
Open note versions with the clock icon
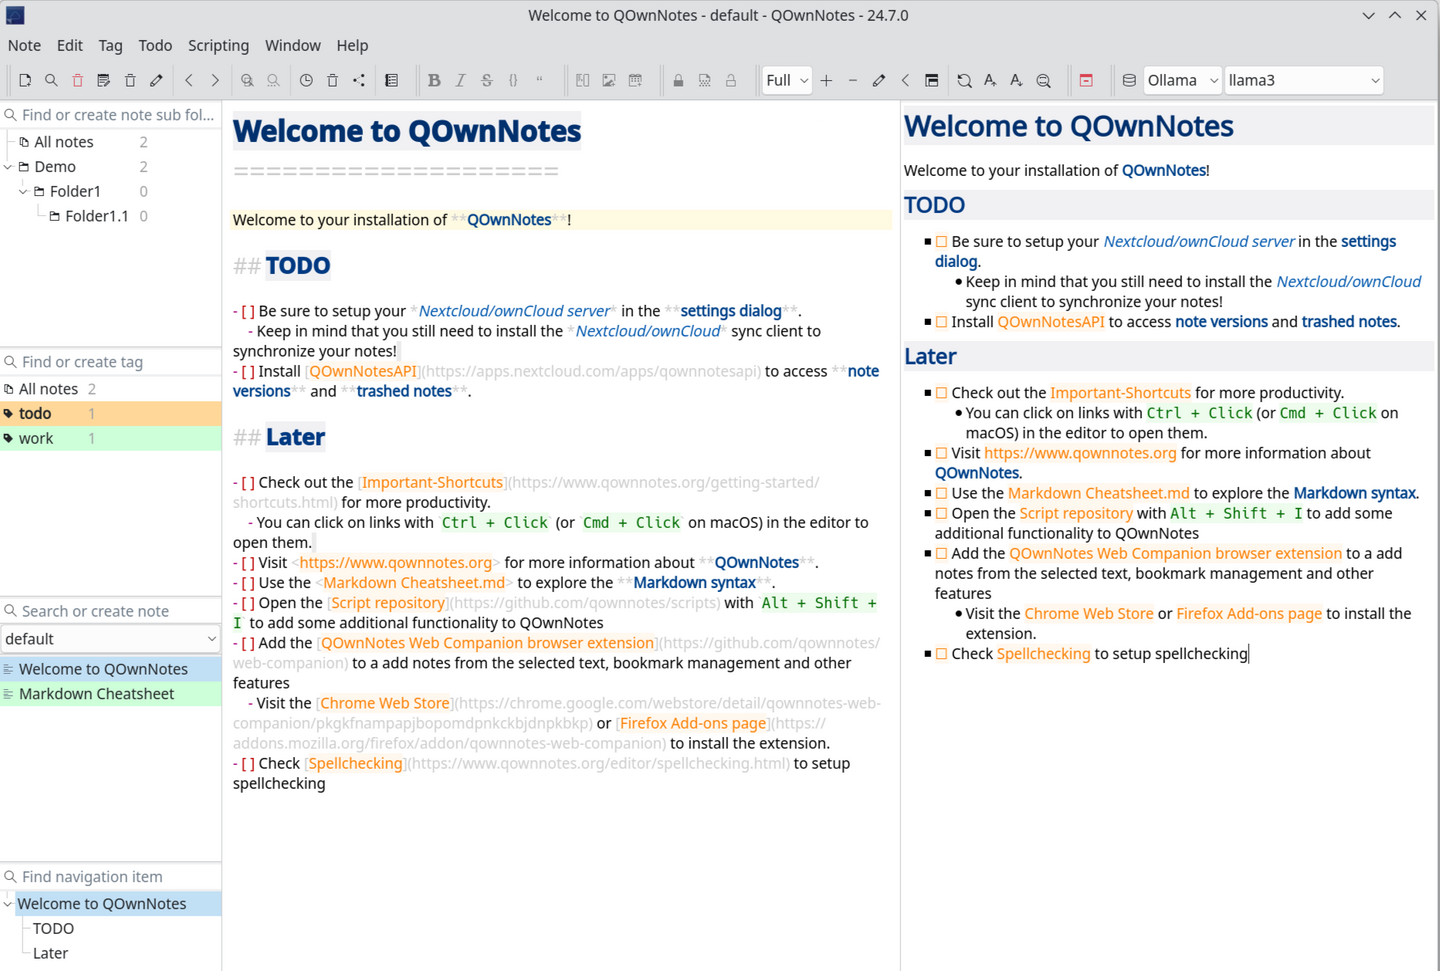point(306,80)
